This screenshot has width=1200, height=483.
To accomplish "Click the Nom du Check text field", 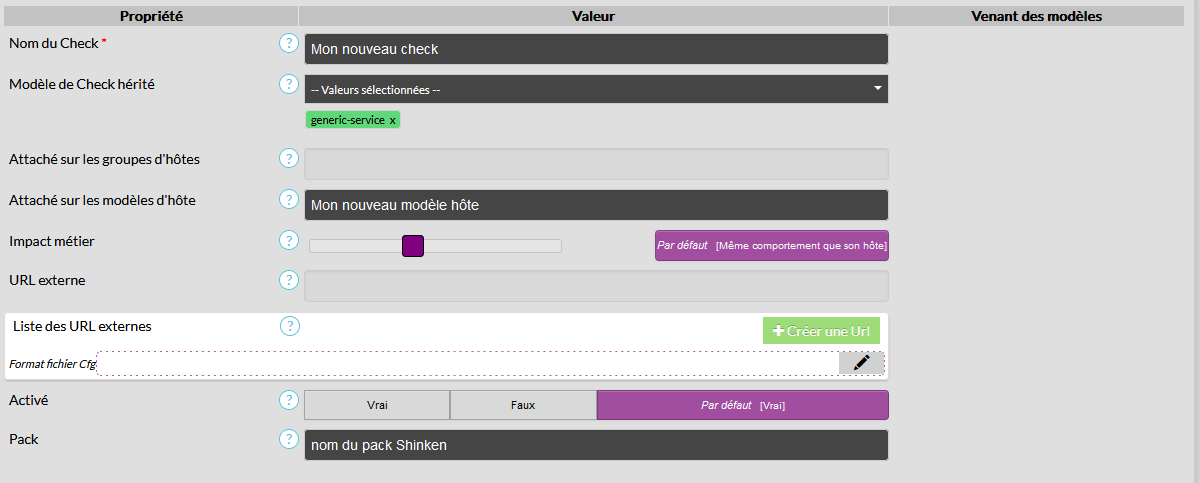I will pos(596,49).
